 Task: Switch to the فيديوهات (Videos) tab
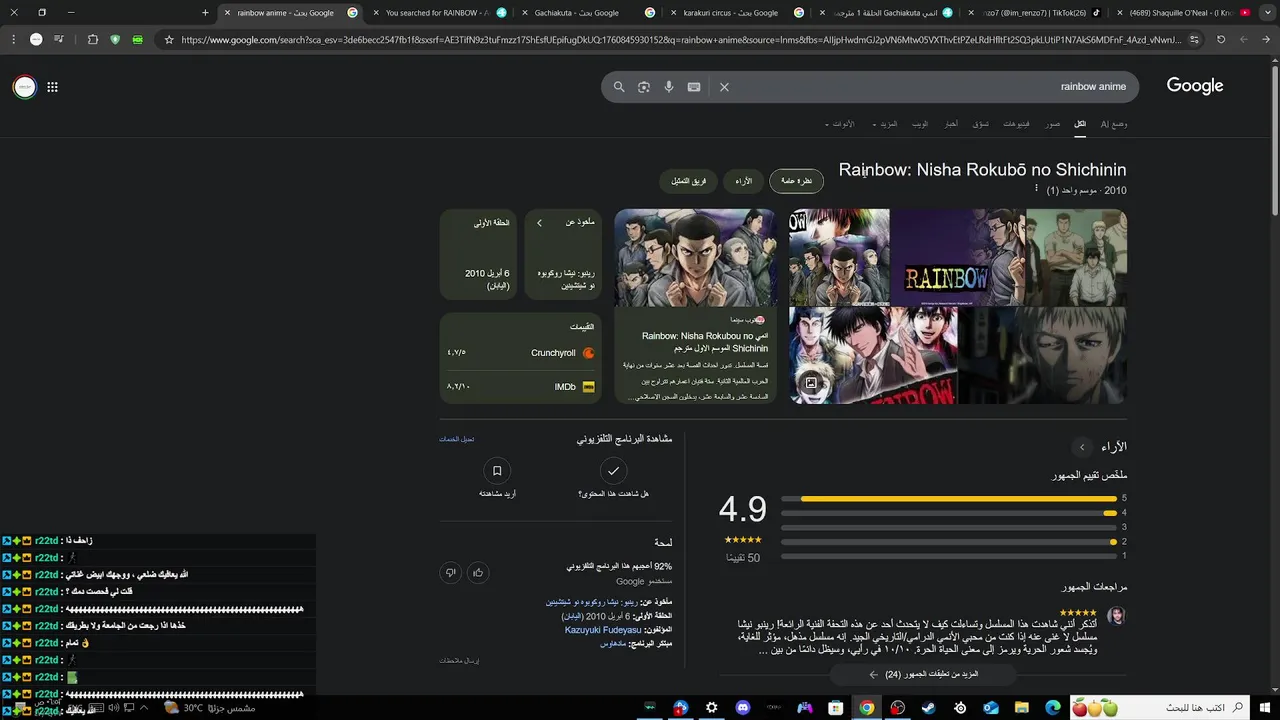pos(1016,124)
